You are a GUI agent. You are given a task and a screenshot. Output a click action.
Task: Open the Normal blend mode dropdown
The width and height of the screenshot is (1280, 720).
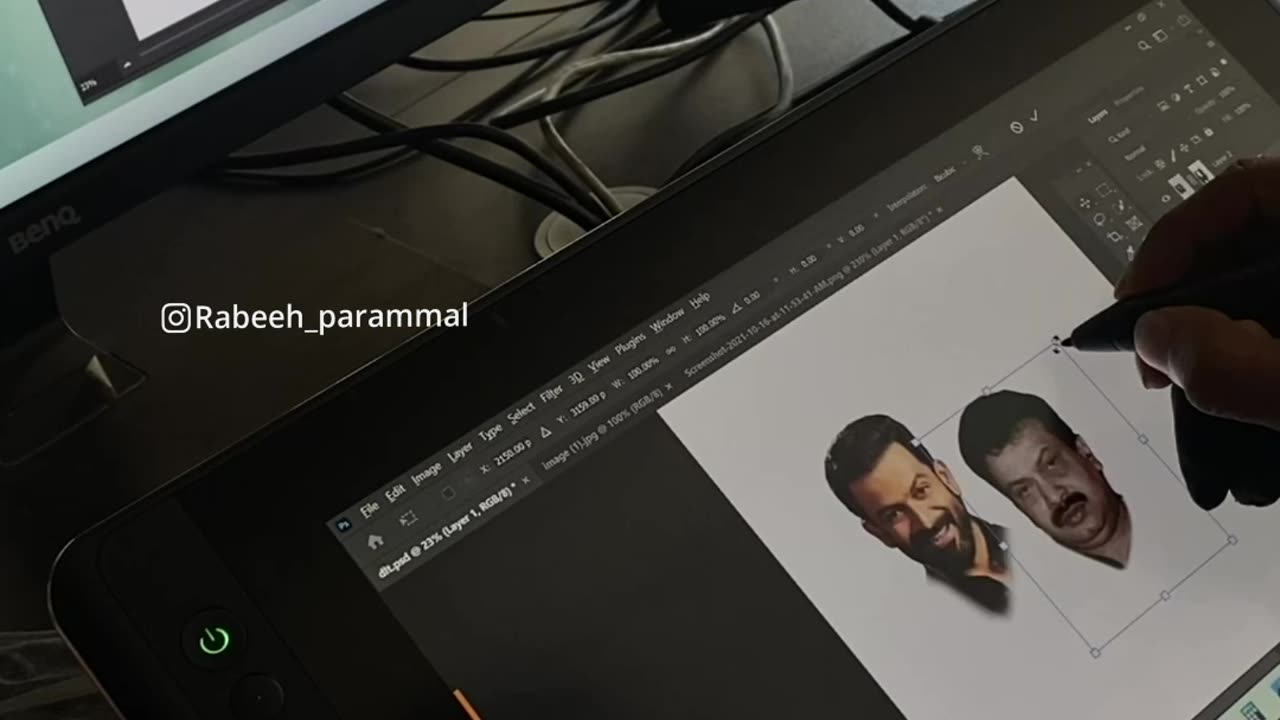point(1135,152)
